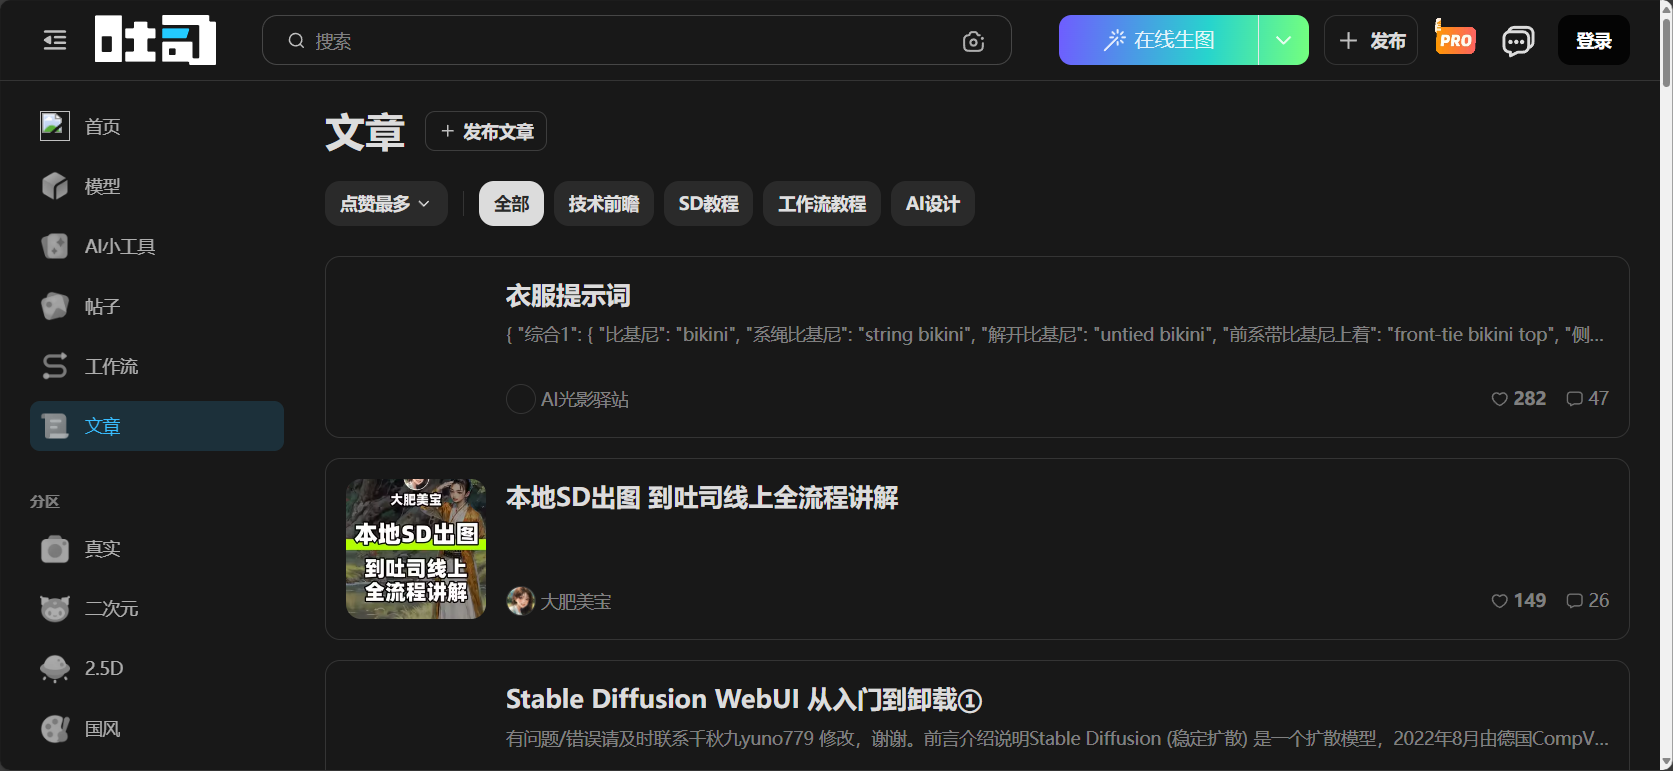Open 大肥美宝 author avatar
Viewport: 1673px width, 771px height.
521,601
